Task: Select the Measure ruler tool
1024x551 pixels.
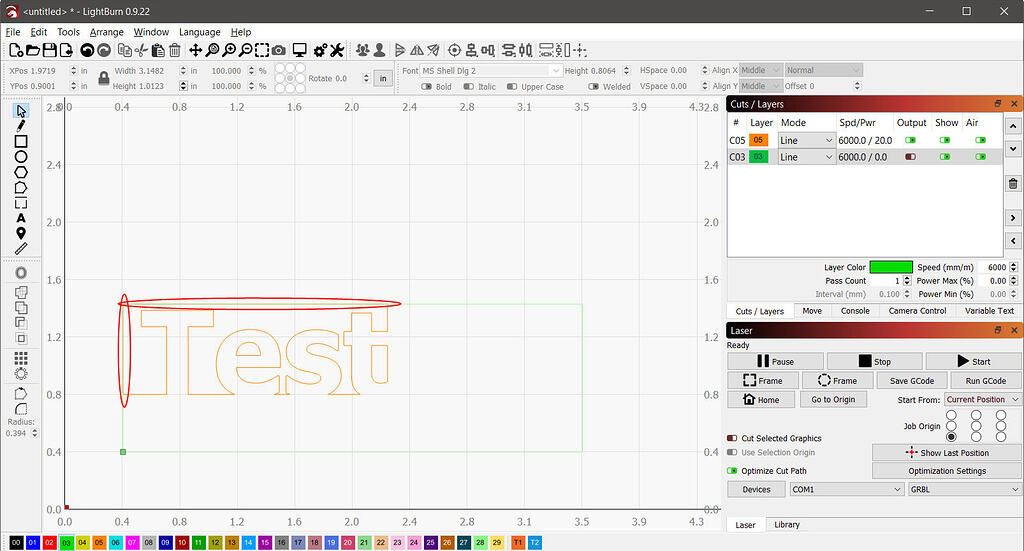Action: pos(21,248)
